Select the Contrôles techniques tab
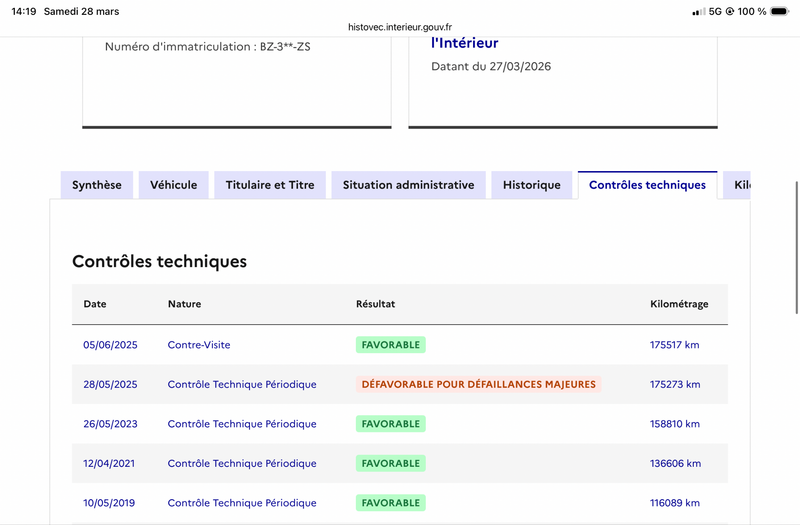 coord(647,185)
